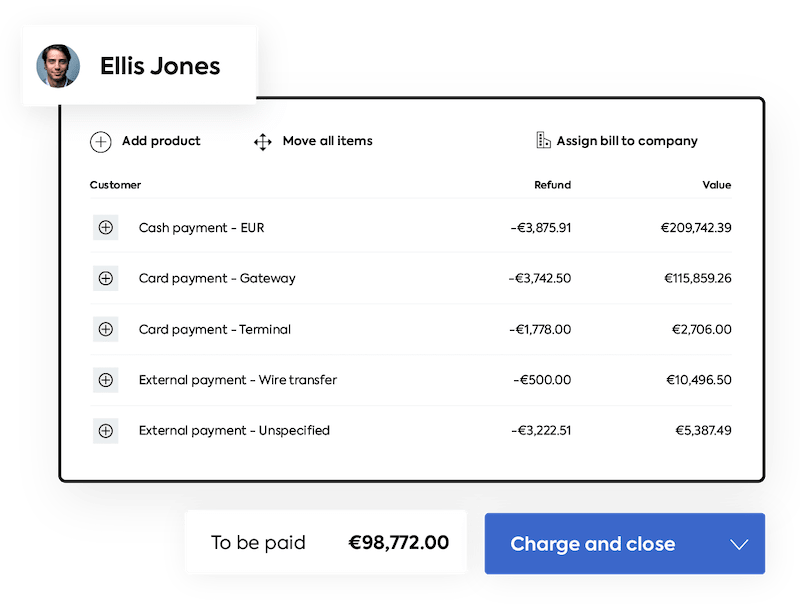Viewport: 800px width, 616px height.
Task: Click the plus icon for External payment - Unspecified
Action: pos(107,430)
